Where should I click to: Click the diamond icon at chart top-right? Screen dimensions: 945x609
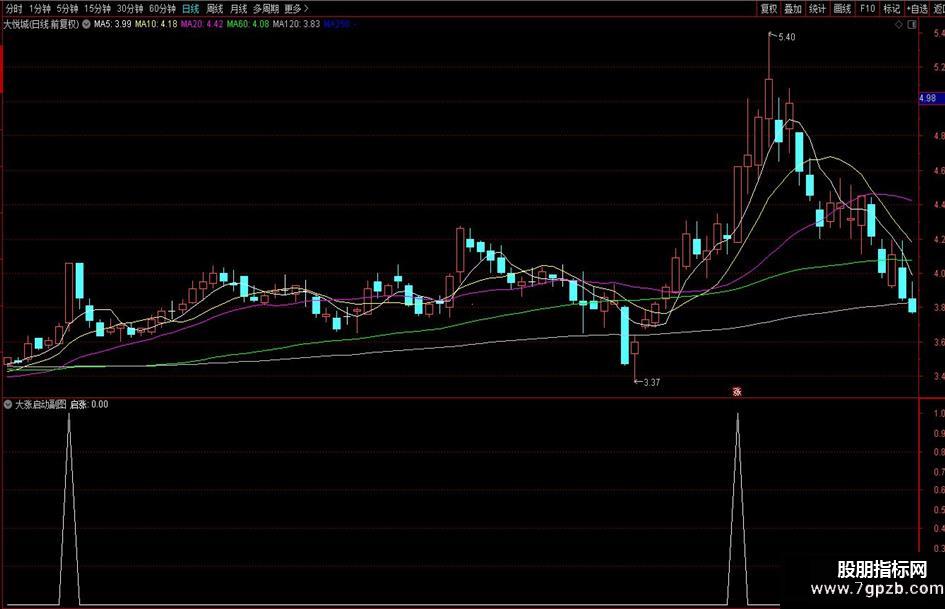(x=899, y=25)
